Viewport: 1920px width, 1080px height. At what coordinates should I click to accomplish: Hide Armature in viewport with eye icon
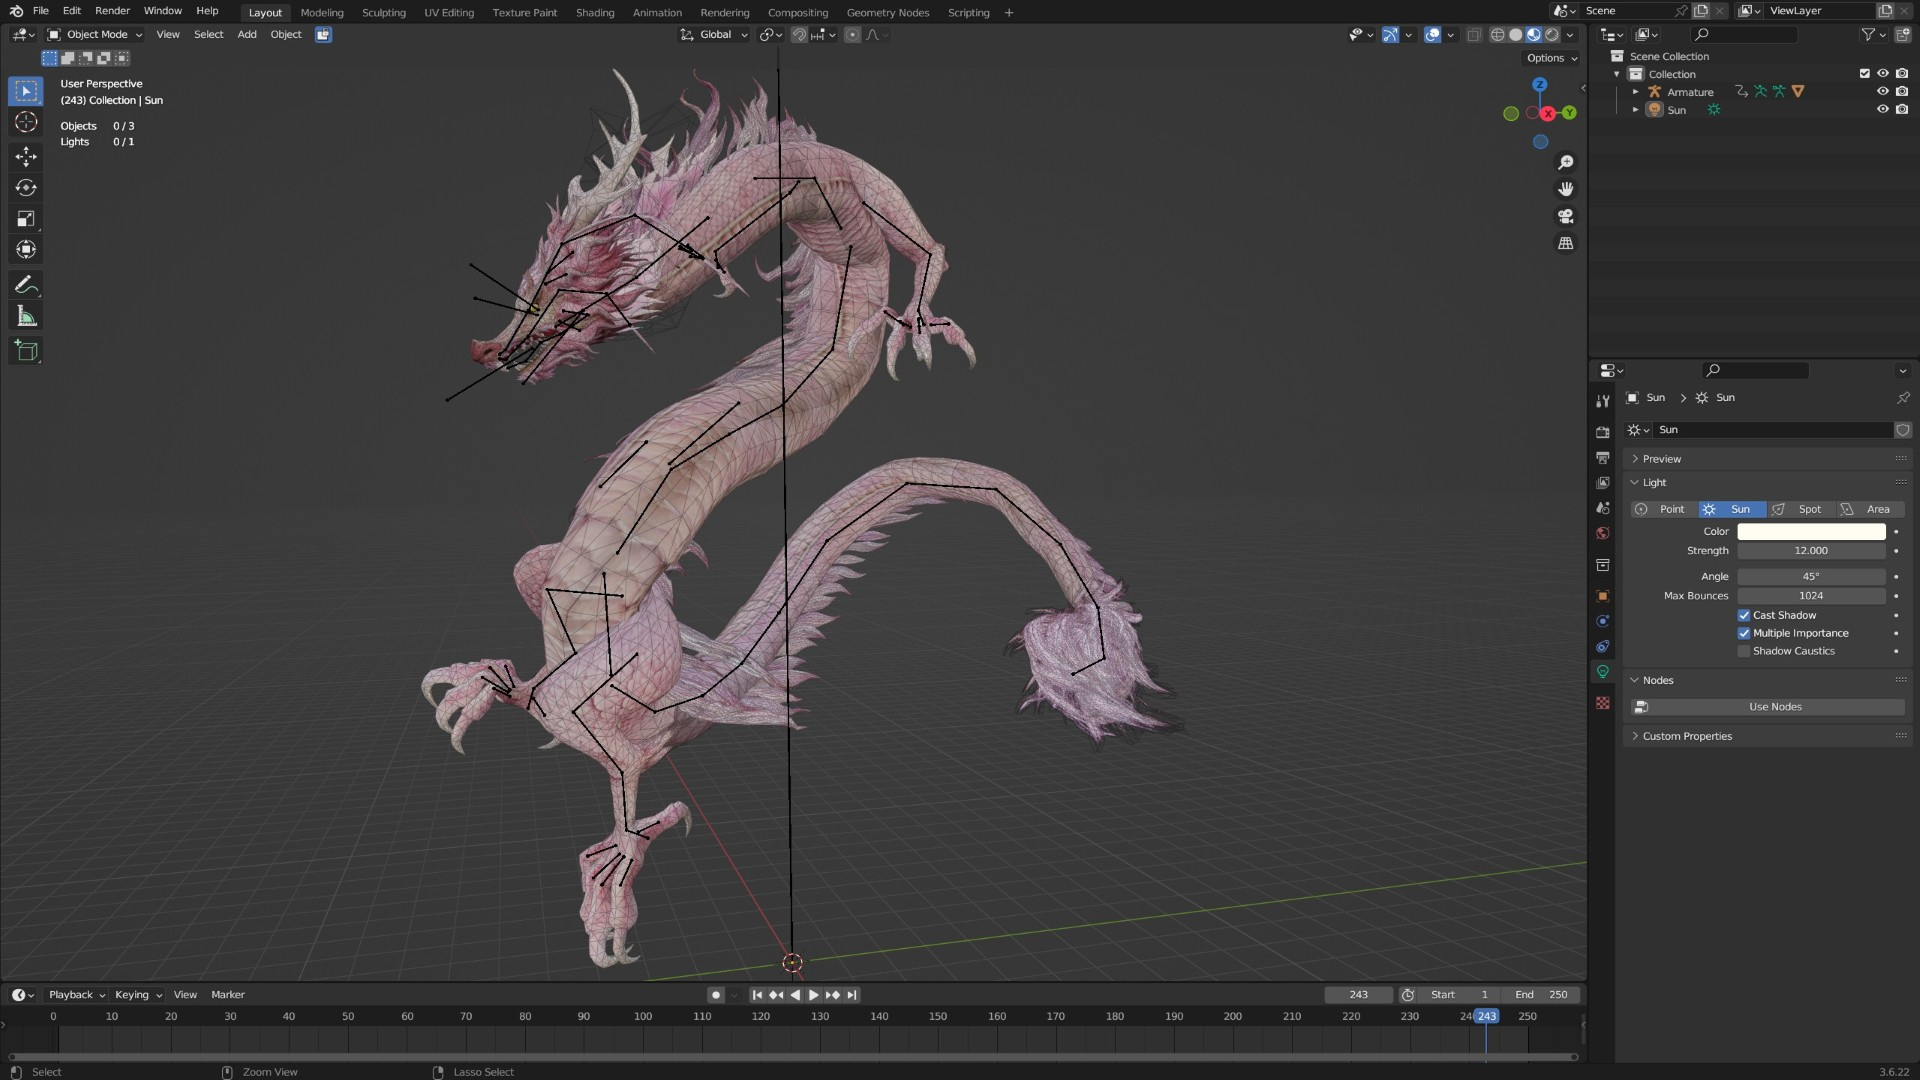pos(1882,91)
